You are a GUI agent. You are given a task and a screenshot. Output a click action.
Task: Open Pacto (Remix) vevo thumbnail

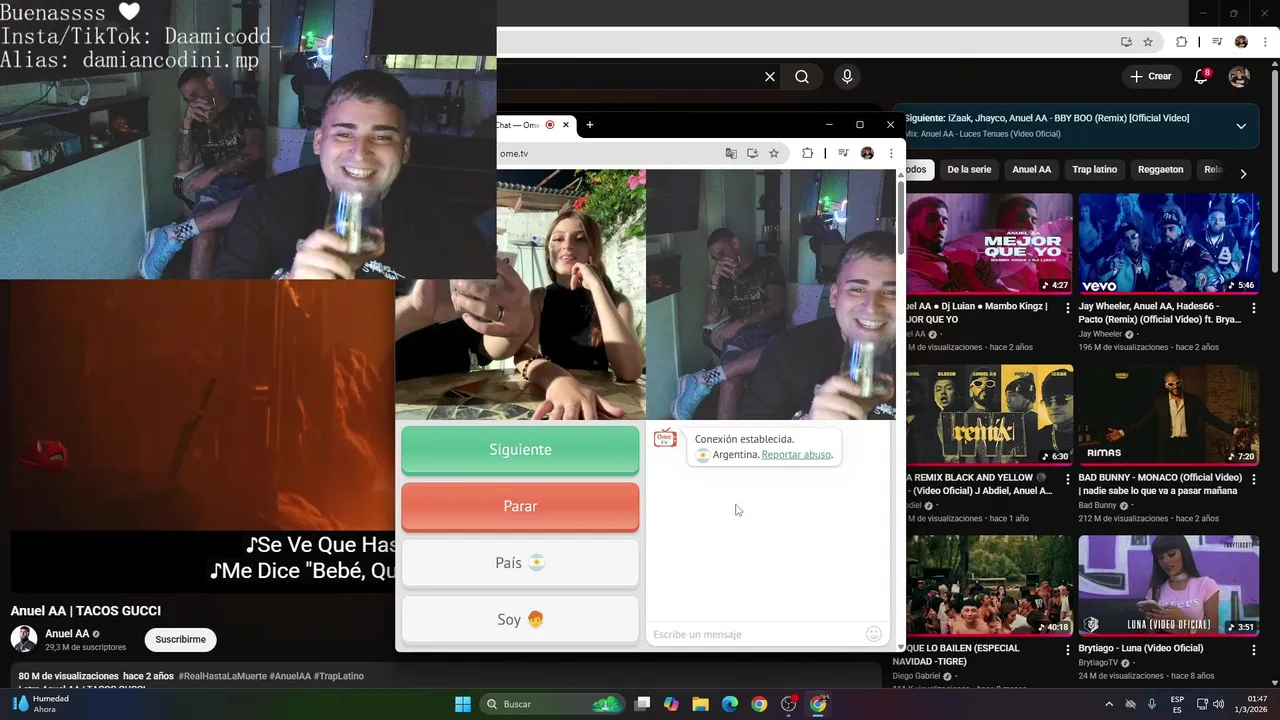tap(1168, 244)
